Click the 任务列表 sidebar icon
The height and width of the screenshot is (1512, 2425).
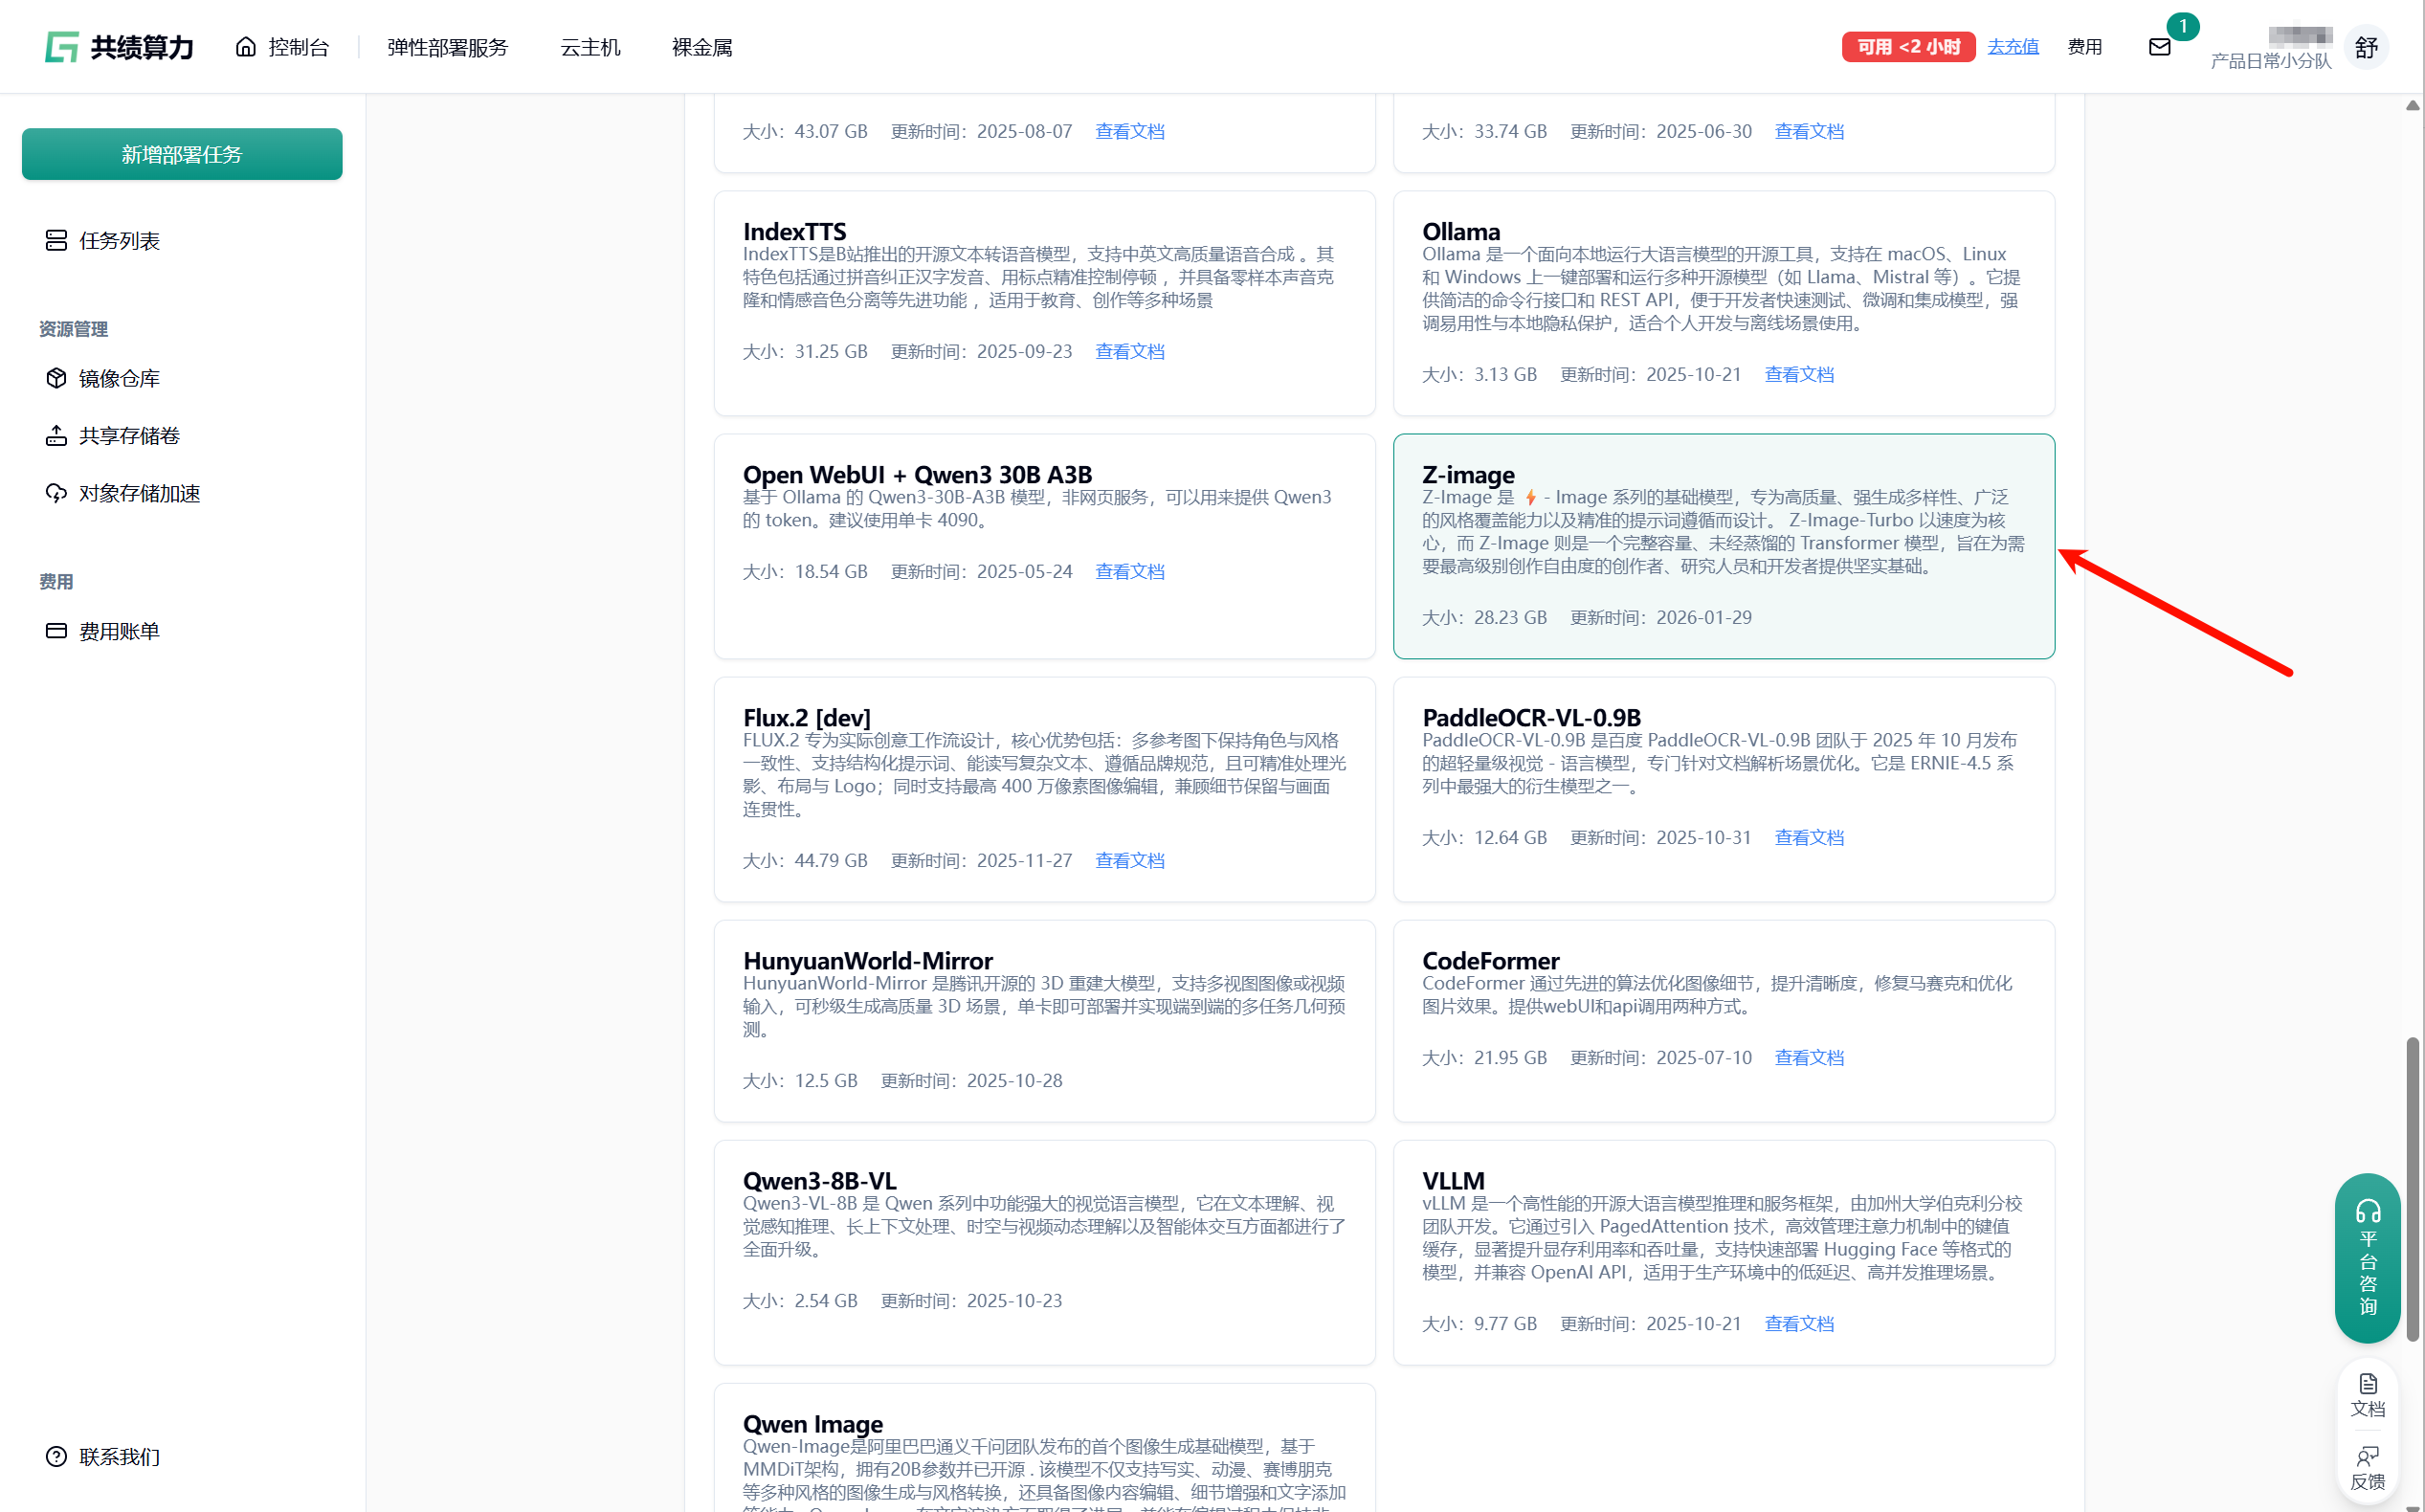[x=56, y=241]
